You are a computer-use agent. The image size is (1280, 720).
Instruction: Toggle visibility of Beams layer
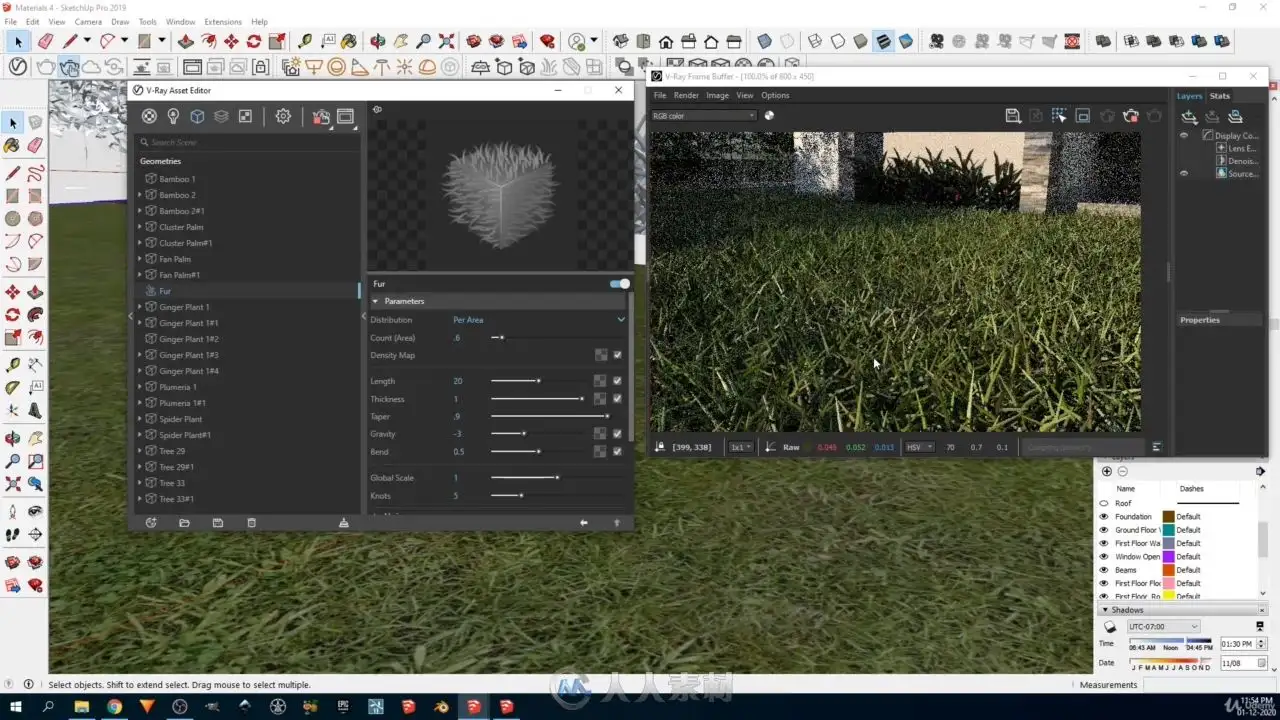point(1104,570)
